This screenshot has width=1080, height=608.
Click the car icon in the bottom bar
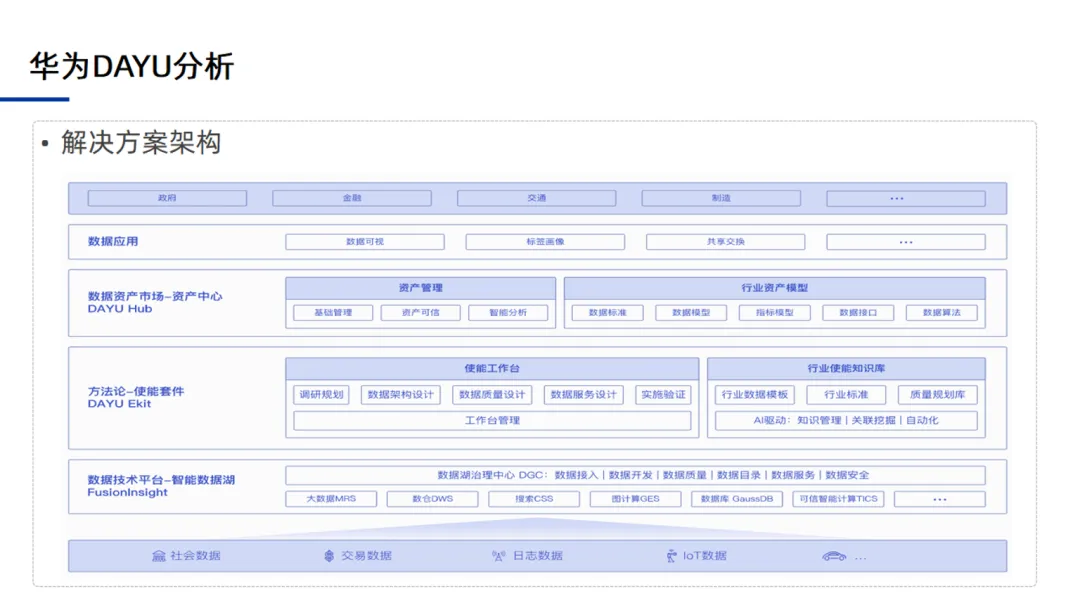(834, 556)
